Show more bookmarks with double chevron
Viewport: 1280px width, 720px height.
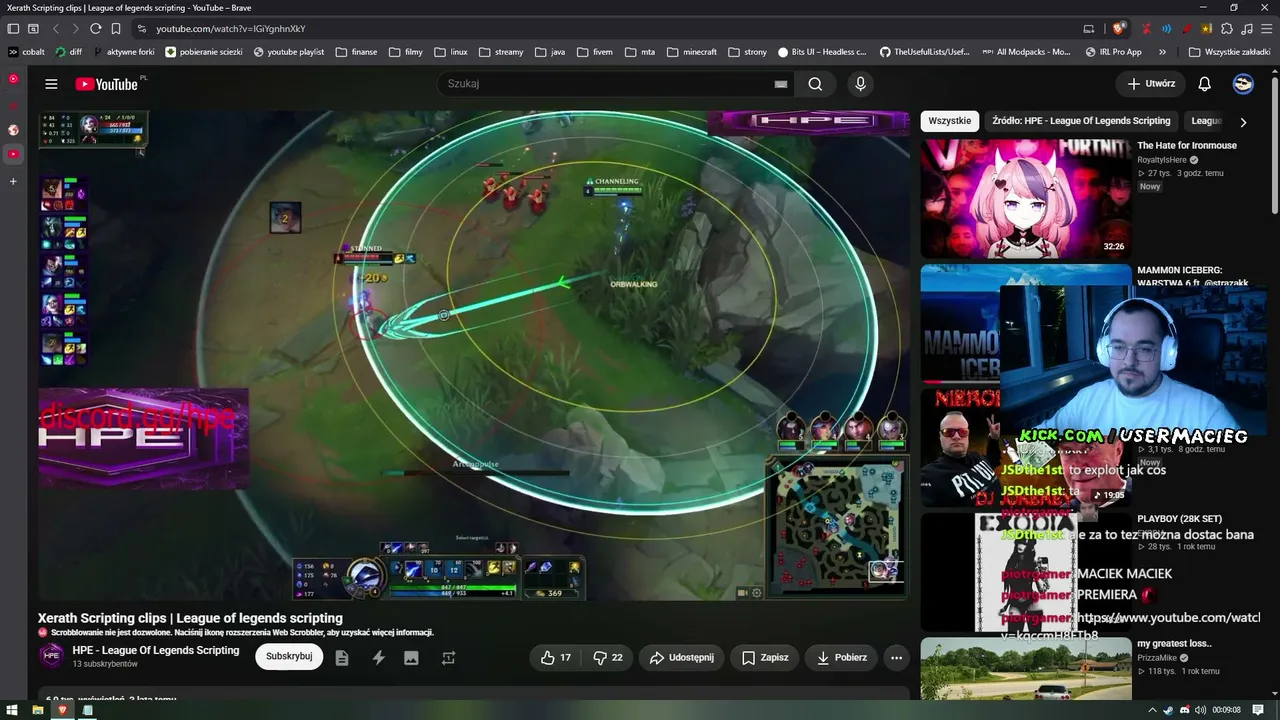1162,52
